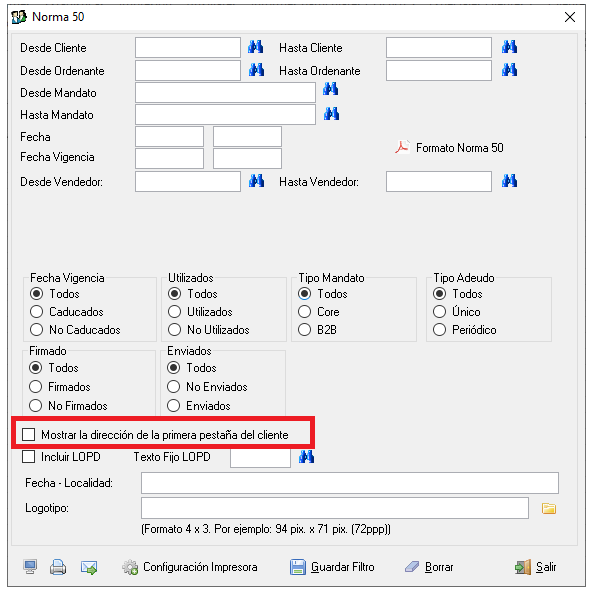Click Guardar Filtro button
The height and width of the screenshot is (590, 591).
[x=332, y=567]
